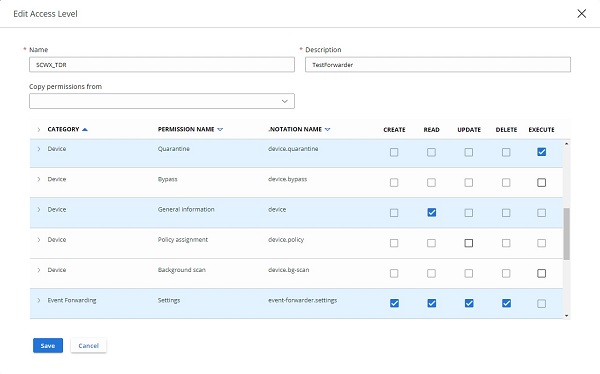Viewport: 600px width, 374px height.
Task: Expand the Quarantine permission row
Action: point(39,149)
